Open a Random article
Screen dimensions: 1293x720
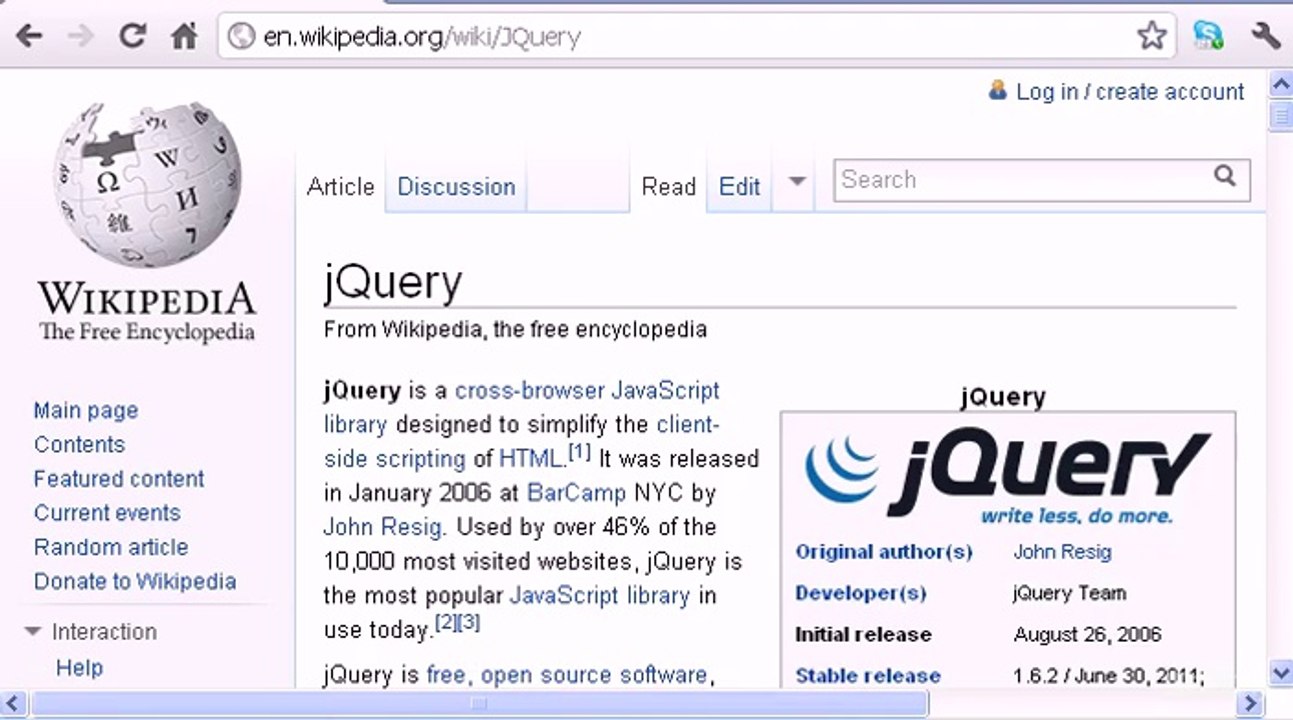[x=111, y=547]
